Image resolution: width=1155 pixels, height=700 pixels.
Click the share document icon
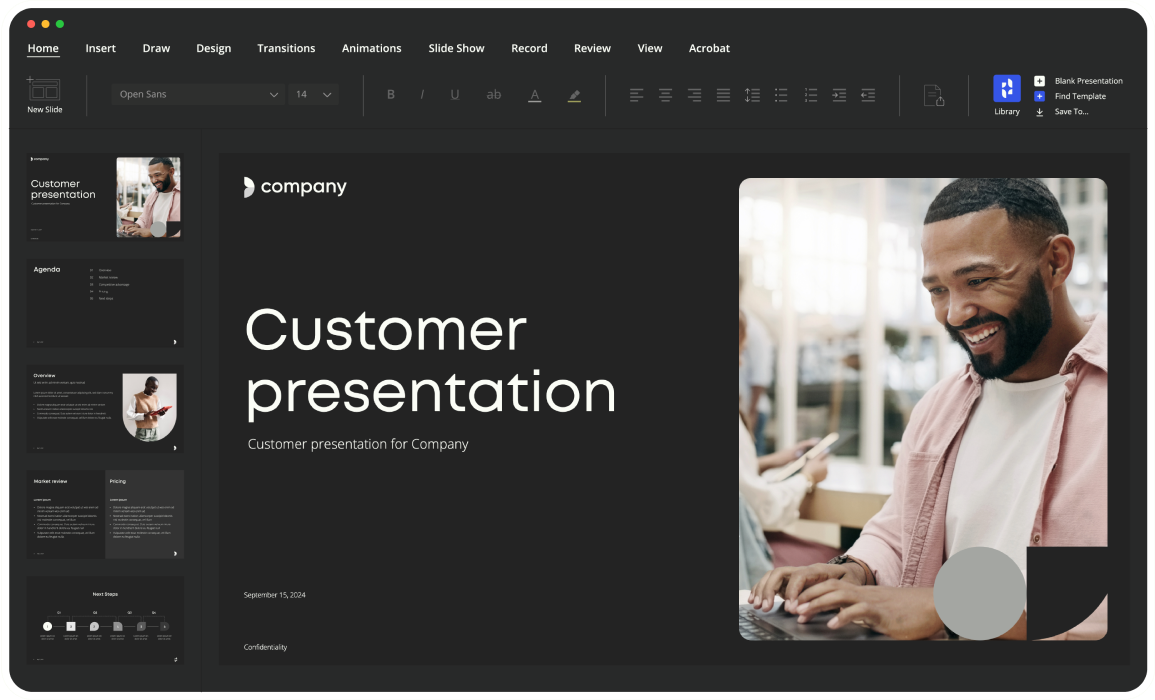click(934, 96)
